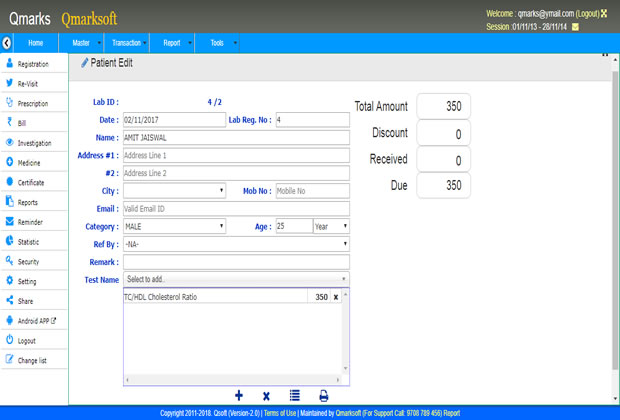Screen dimensions: 620x420
Task: Open Reminder in the sidebar
Action: [33, 222]
